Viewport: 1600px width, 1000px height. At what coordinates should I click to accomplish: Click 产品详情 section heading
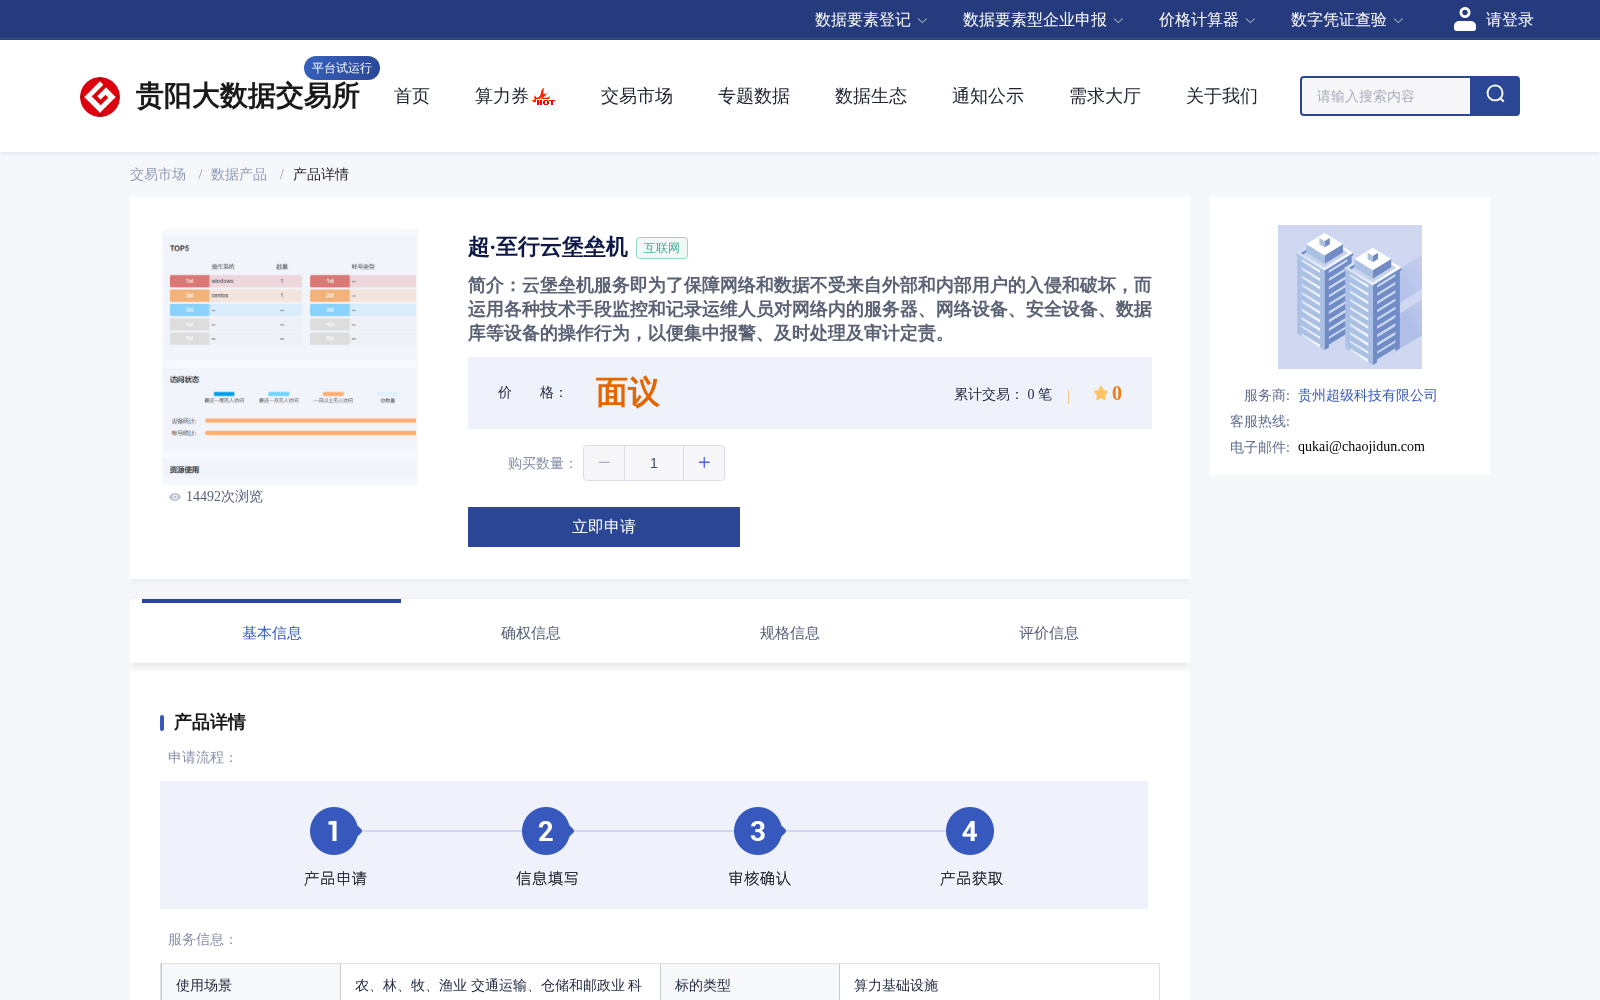(210, 722)
